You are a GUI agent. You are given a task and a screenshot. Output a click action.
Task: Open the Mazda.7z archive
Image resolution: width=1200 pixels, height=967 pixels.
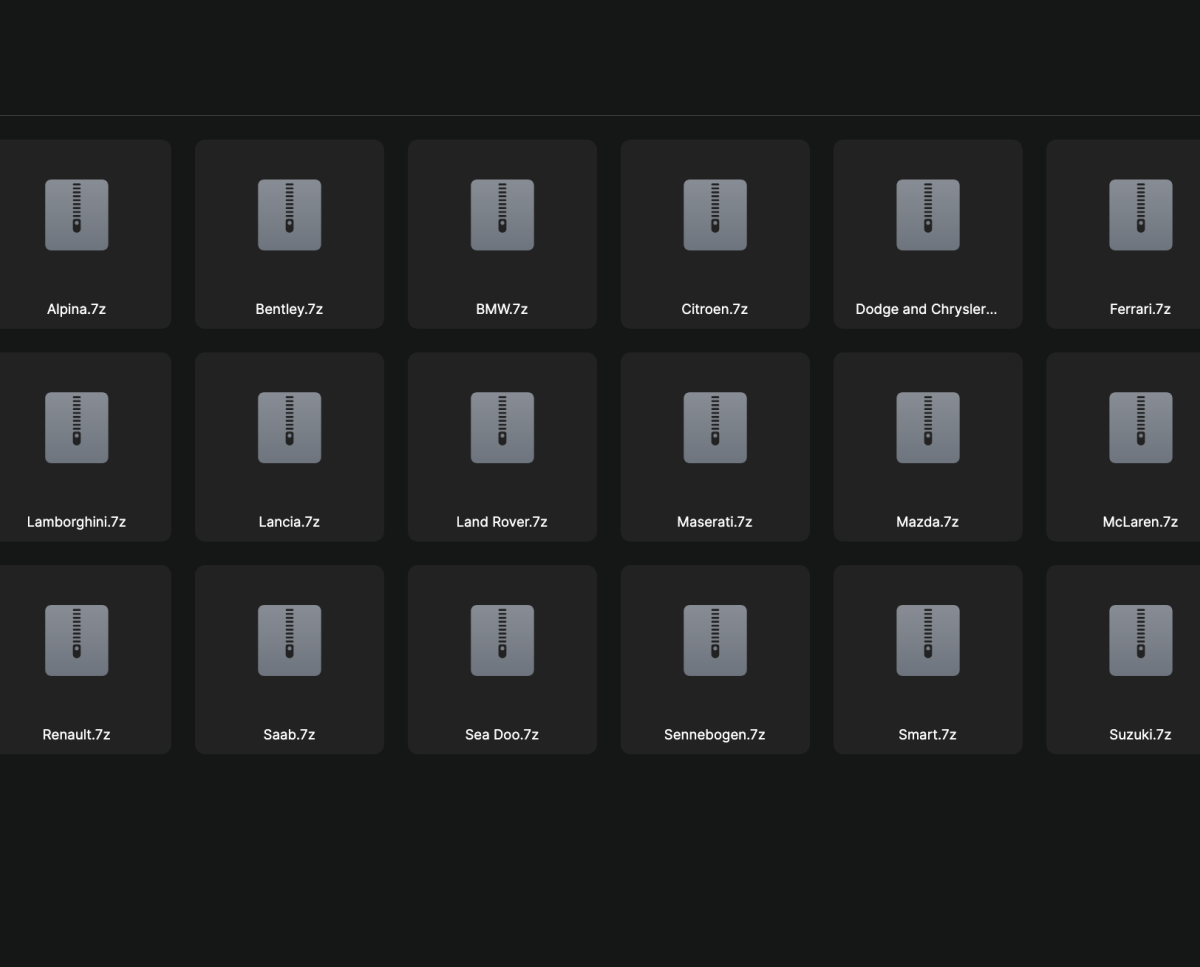pyautogui.click(x=927, y=427)
